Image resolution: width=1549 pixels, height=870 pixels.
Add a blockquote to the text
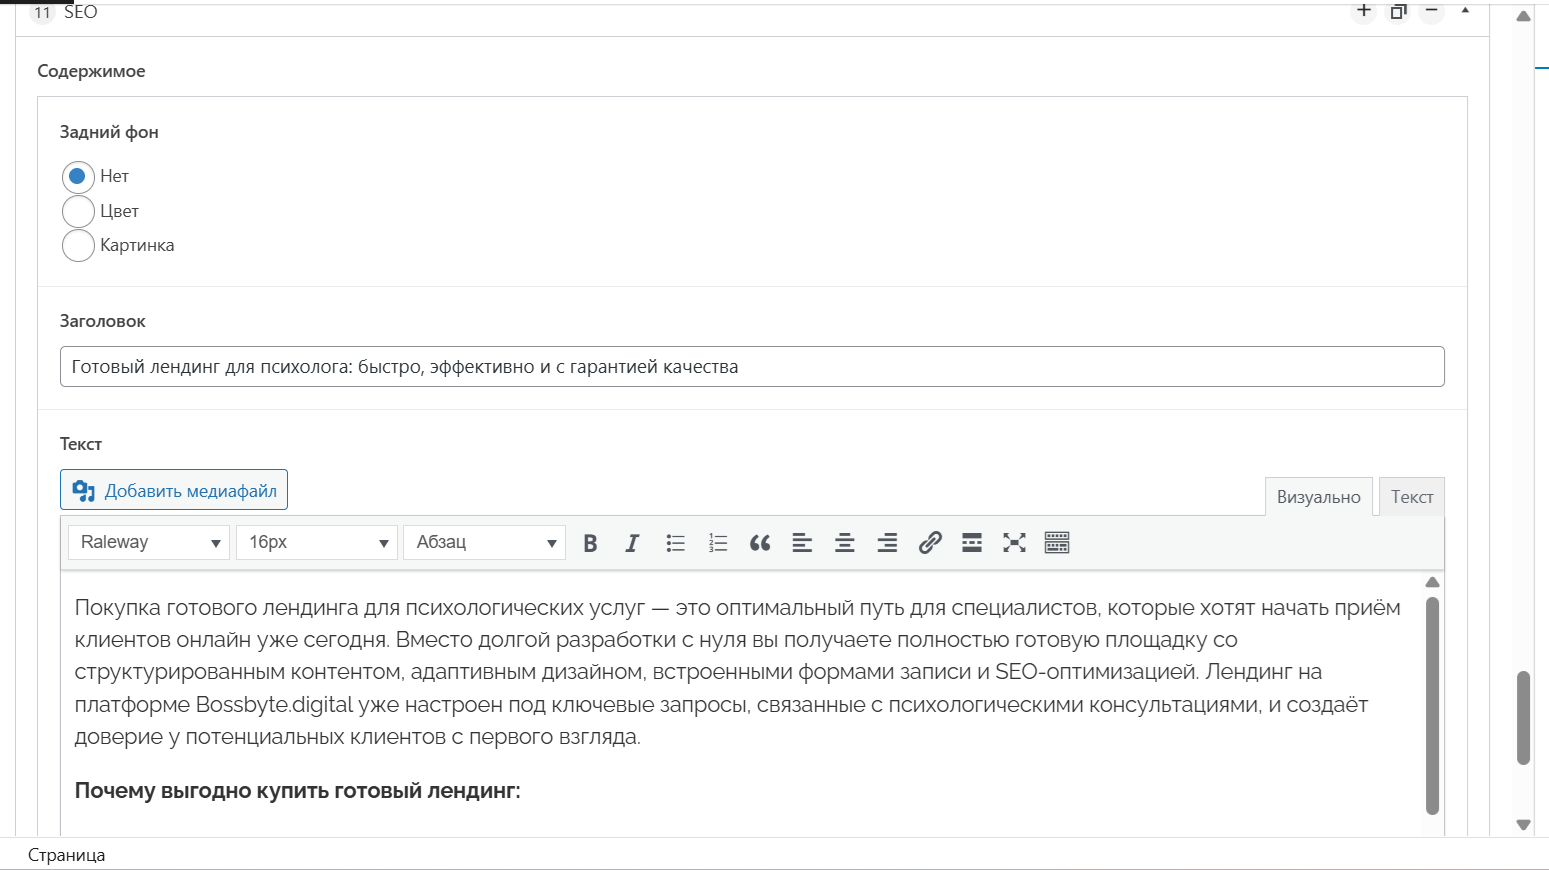point(760,543)
